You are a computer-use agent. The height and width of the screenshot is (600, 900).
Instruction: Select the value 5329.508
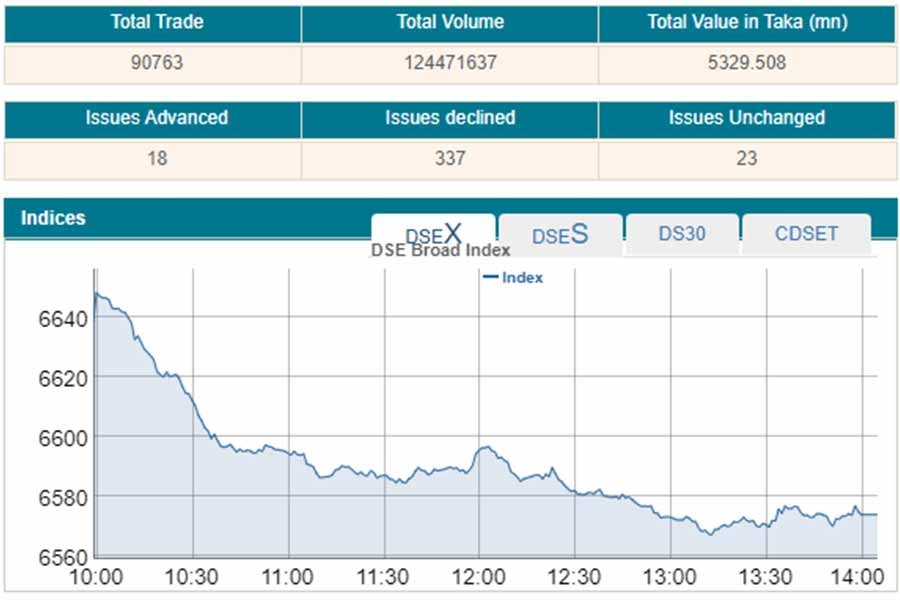click(x=746, y=63)
